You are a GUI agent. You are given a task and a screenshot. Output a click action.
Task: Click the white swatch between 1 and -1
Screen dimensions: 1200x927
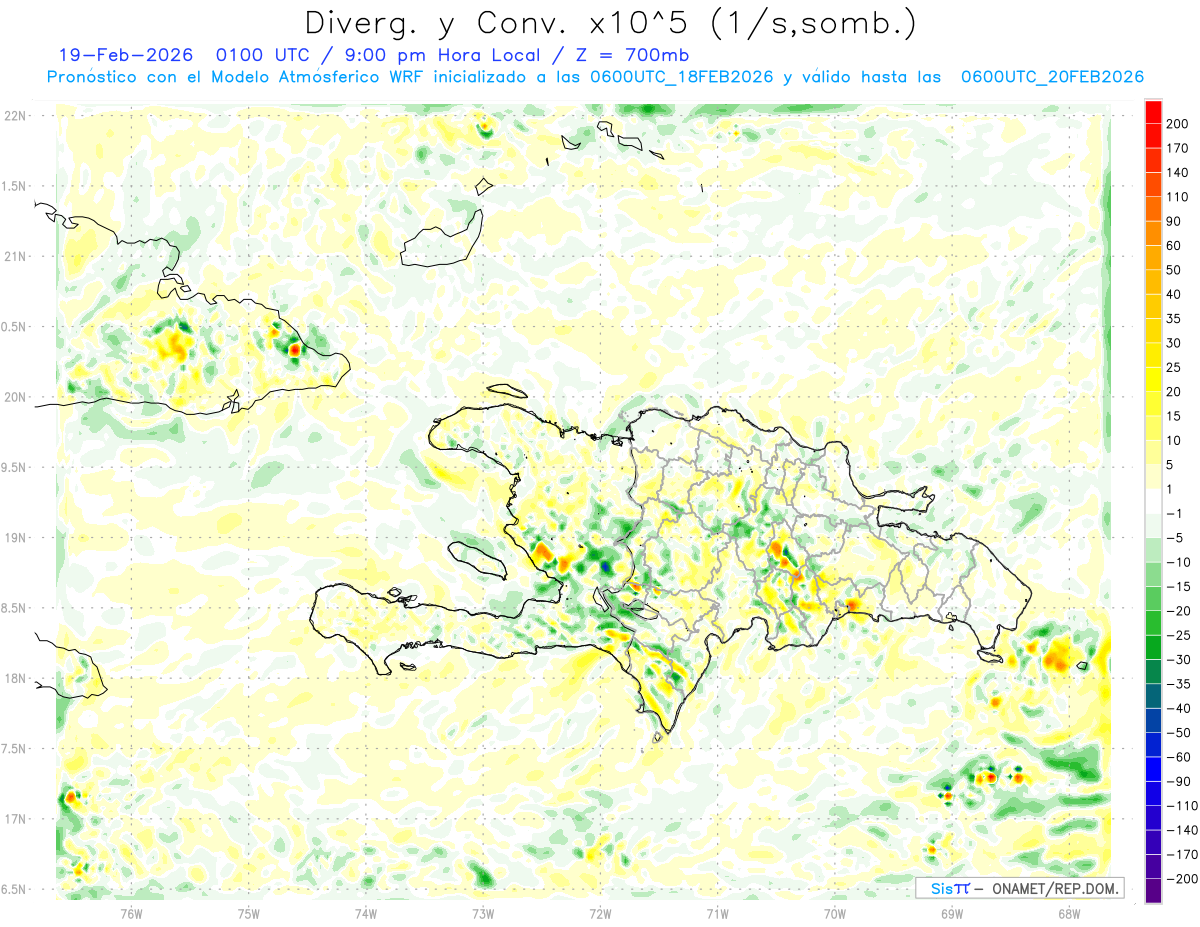(x=1153, y=502)
